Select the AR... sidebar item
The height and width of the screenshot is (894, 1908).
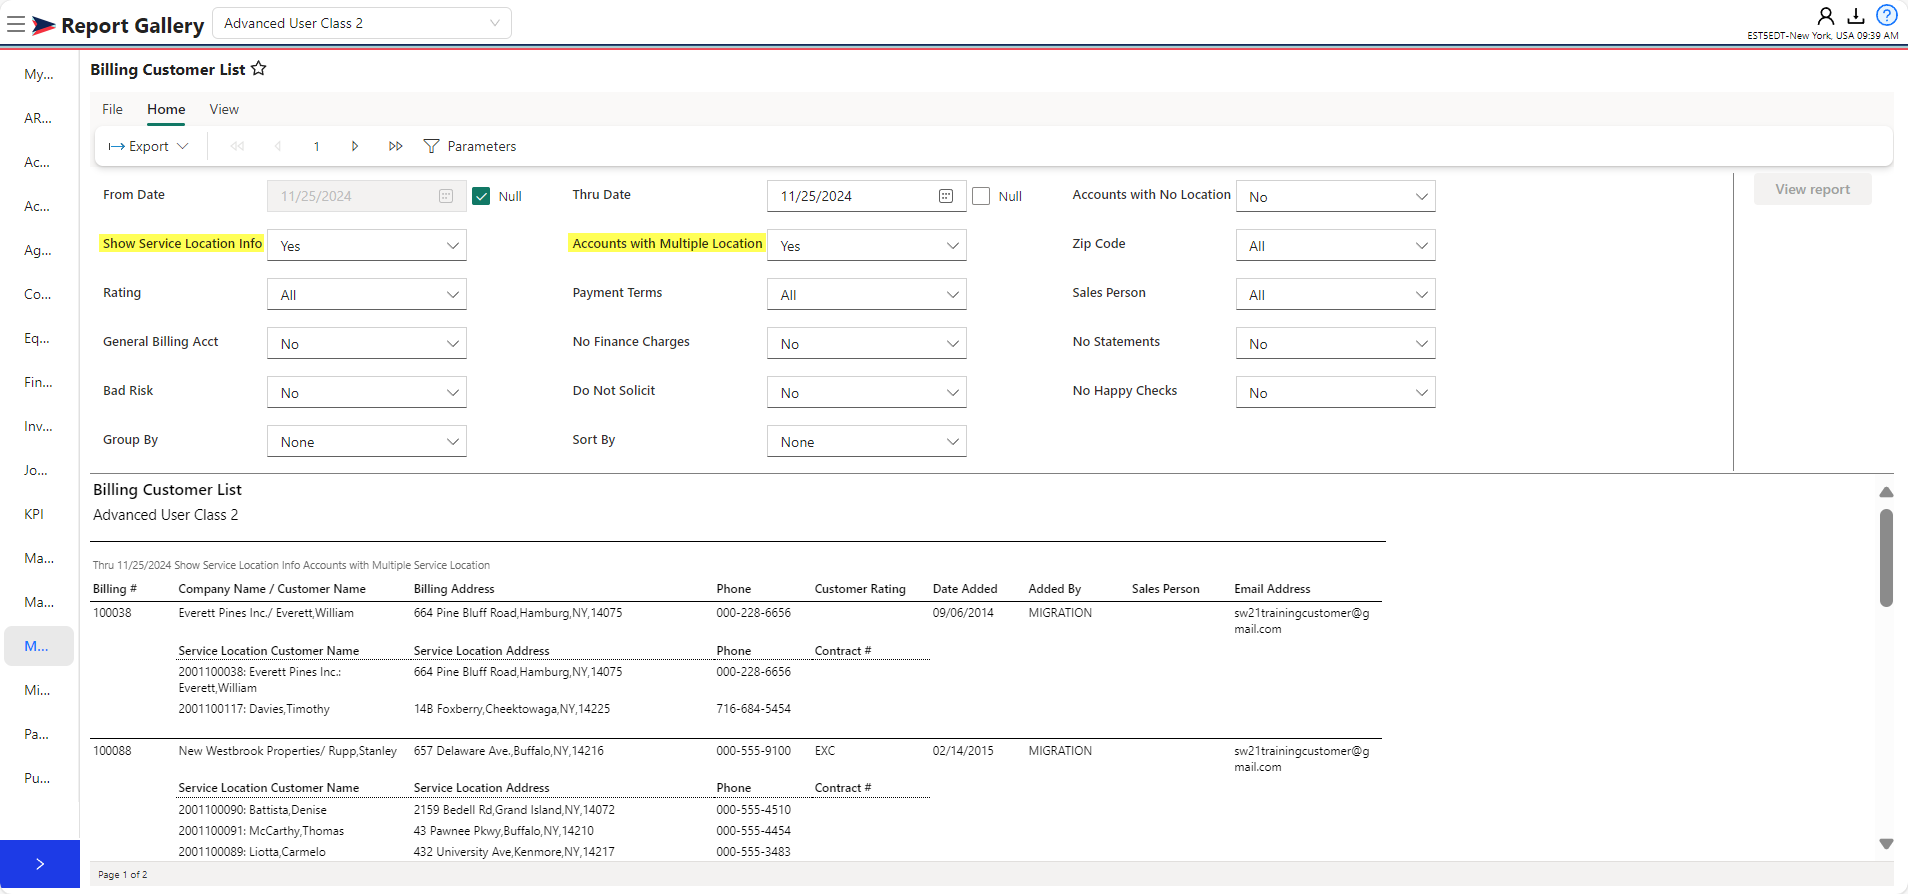tap(39, 118)
